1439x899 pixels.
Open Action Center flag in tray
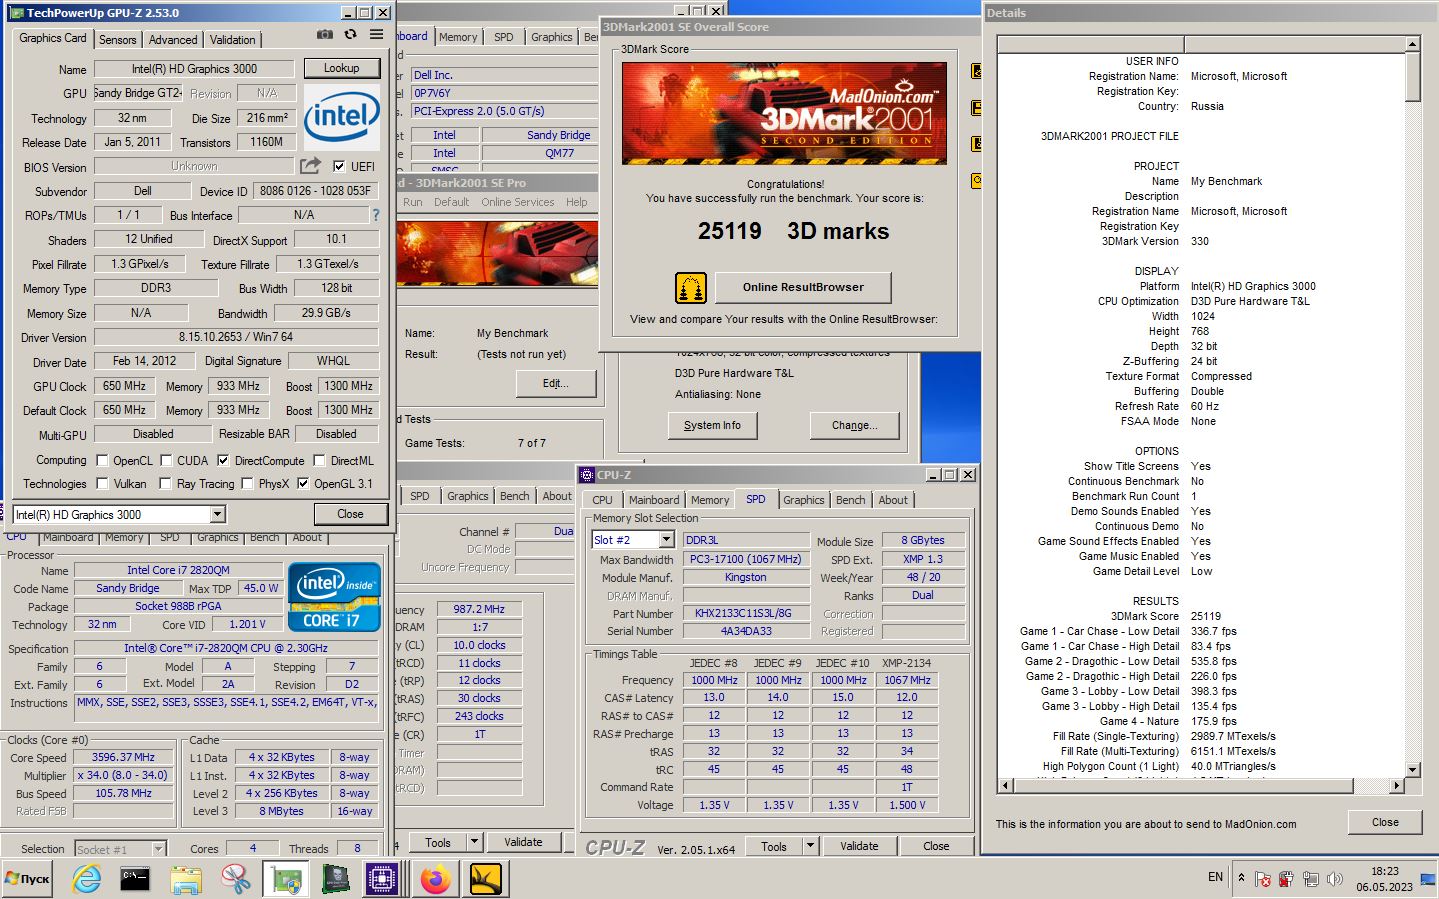pyautogui.click(x=1262, y=879)
